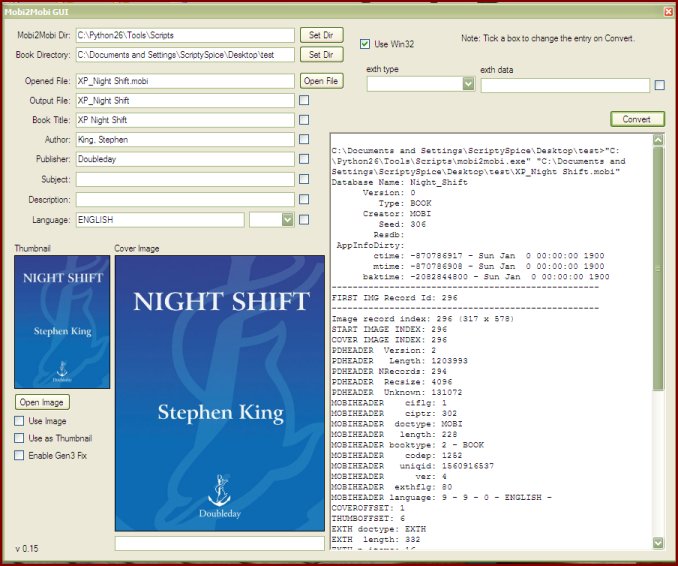
Task: Click the Open Image button
Action: [x=42, y=402]
